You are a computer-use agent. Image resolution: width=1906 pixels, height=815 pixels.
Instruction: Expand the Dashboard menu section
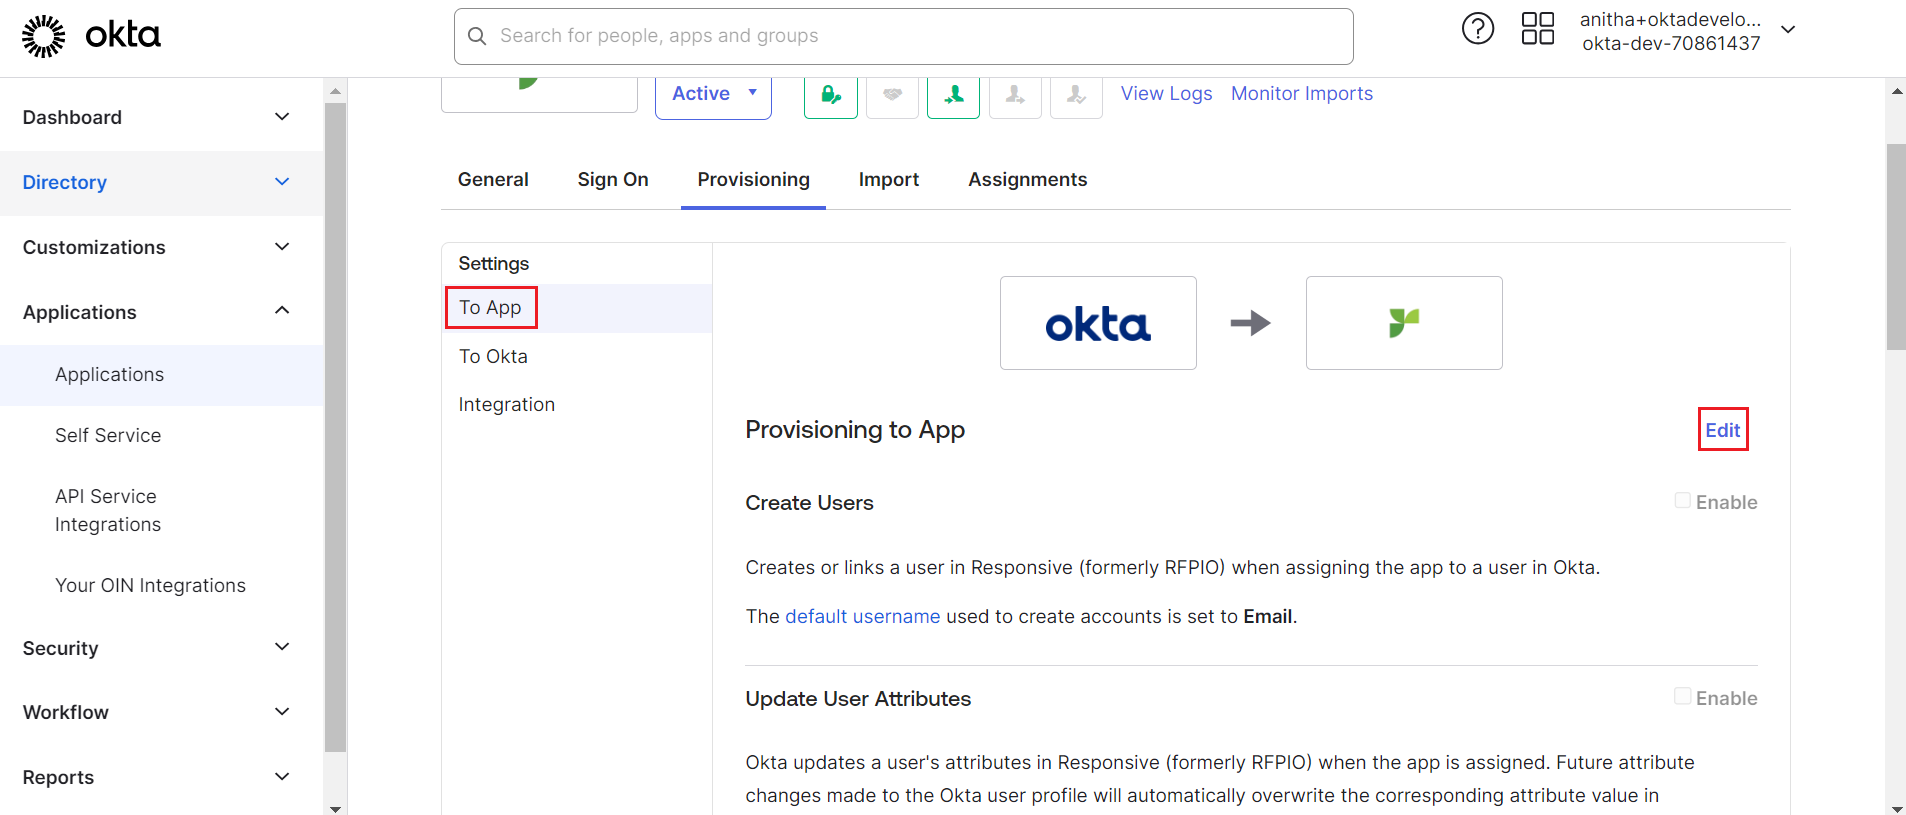pos(162,117)
